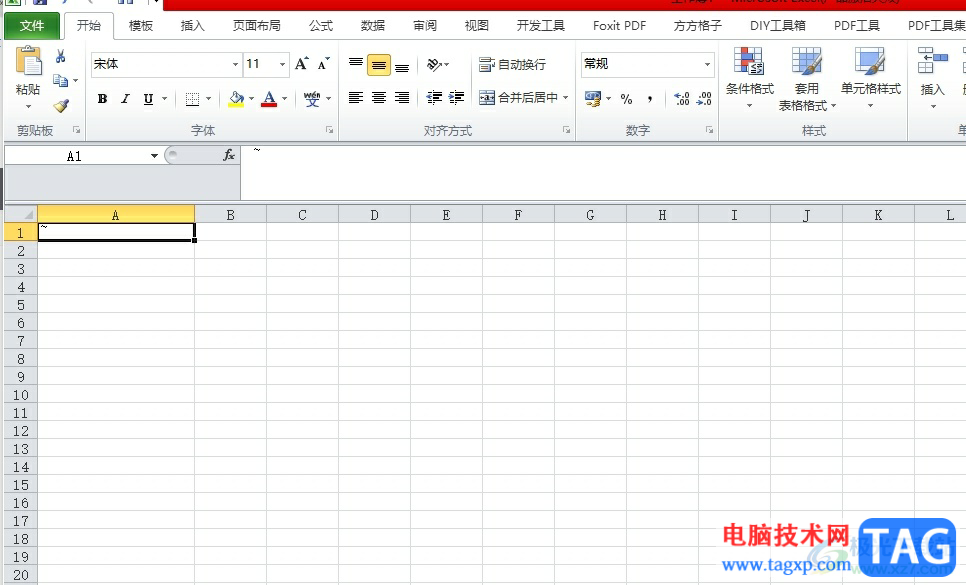Align text left
This screenshot has width=966, height=585.
tap(356, 97)
